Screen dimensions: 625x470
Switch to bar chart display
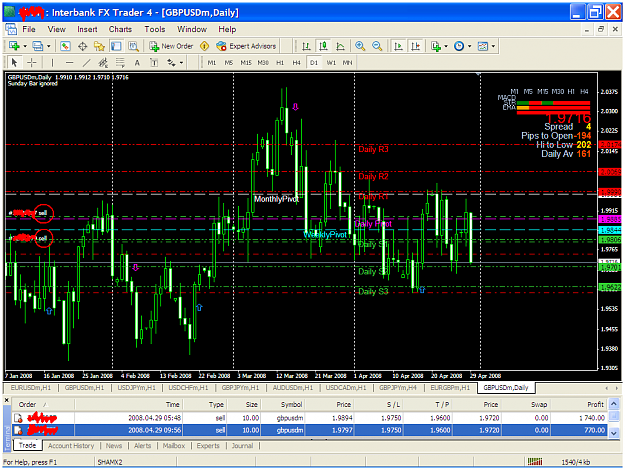[x=306, y=46]
